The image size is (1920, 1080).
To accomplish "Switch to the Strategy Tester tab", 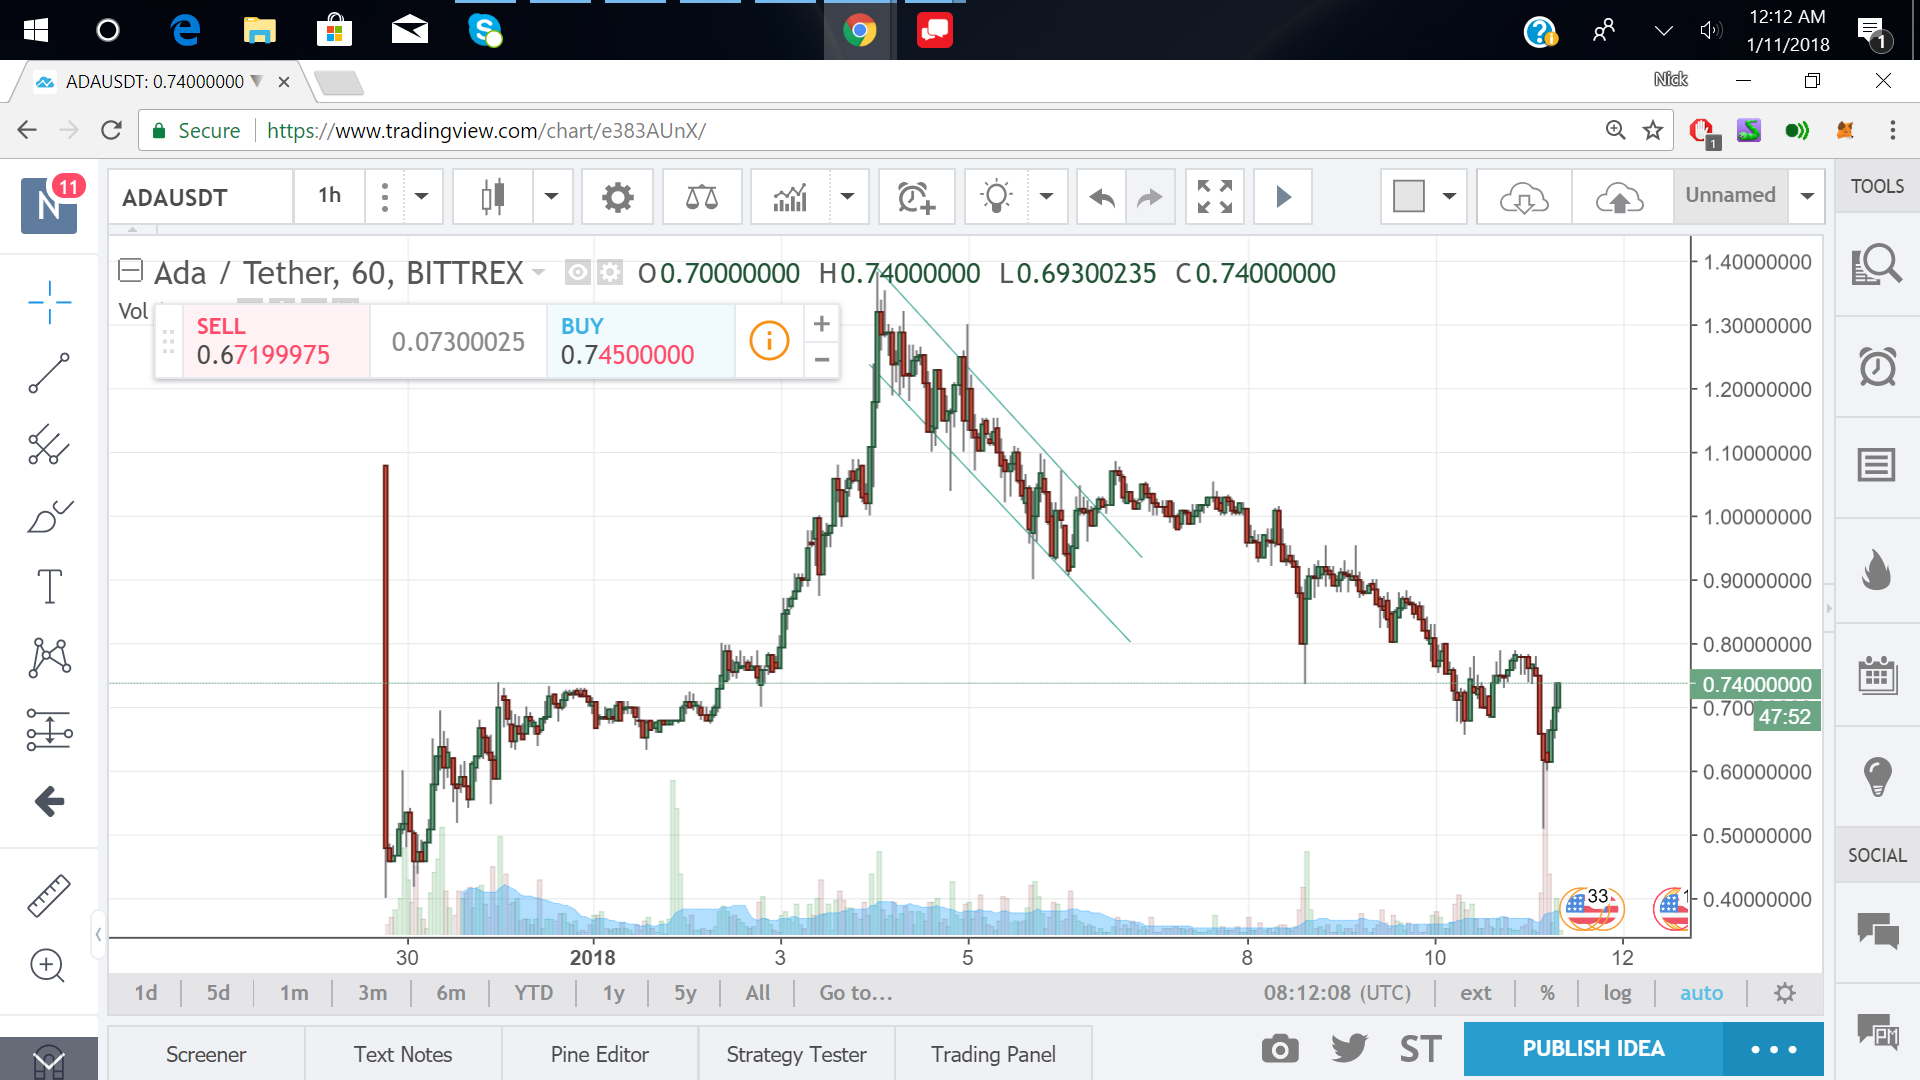I will (x=796, y=1054).
